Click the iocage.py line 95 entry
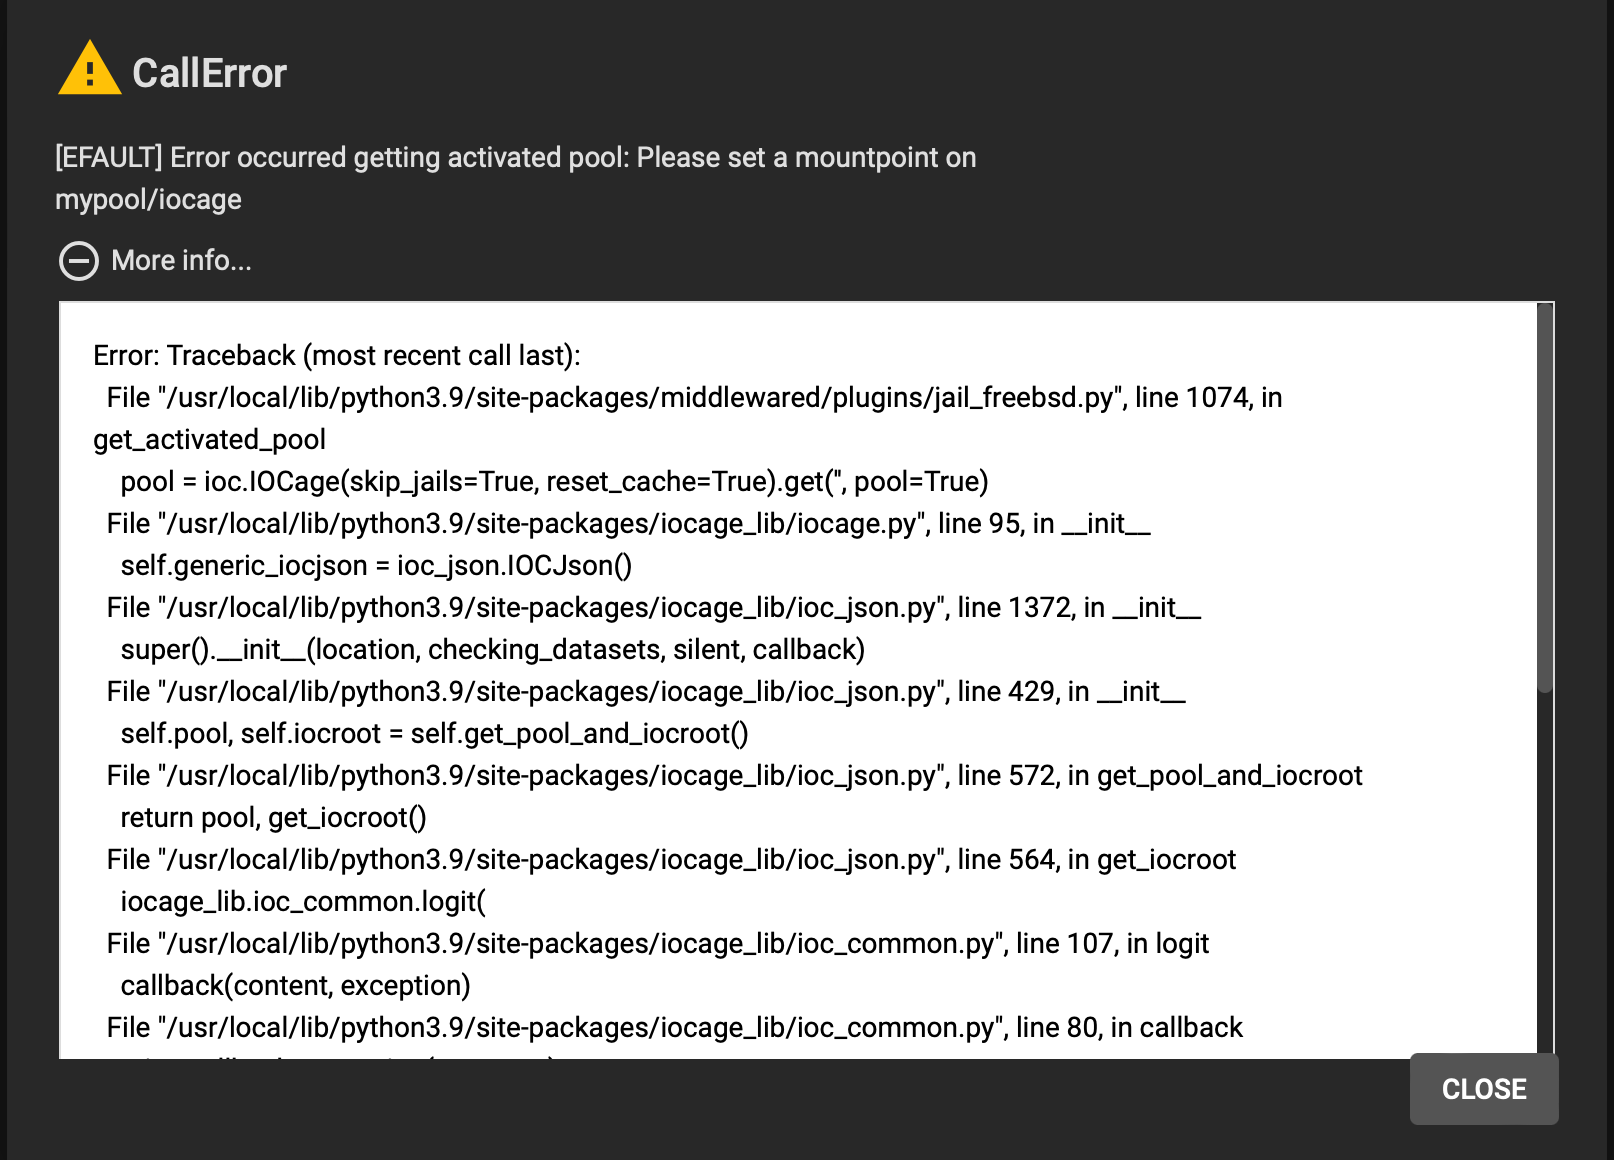 pyautogui.click(x=628, y=524)
